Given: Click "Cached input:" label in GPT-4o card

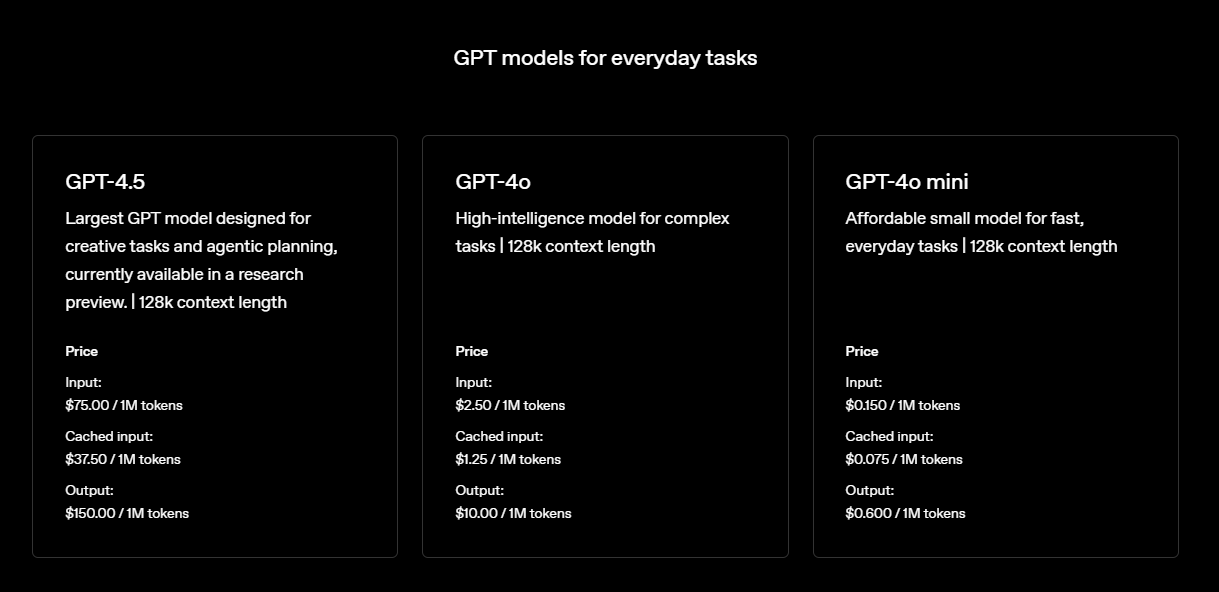Looking at the screenshot, I should coord(499,437).
